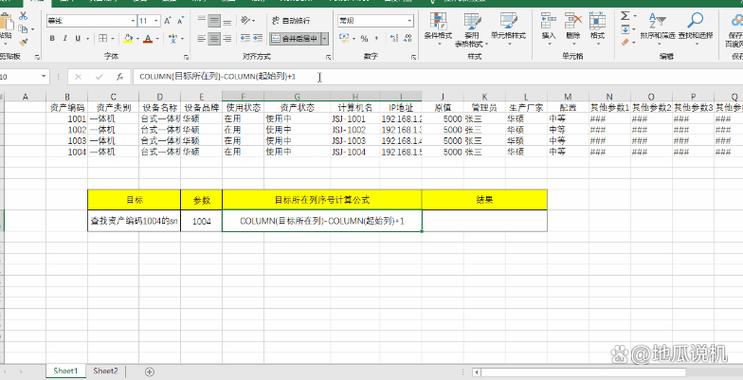The height and width of the screenshot is (380, 743).
Task: Click in the formula bar input
Action: [x=438, y=77]
